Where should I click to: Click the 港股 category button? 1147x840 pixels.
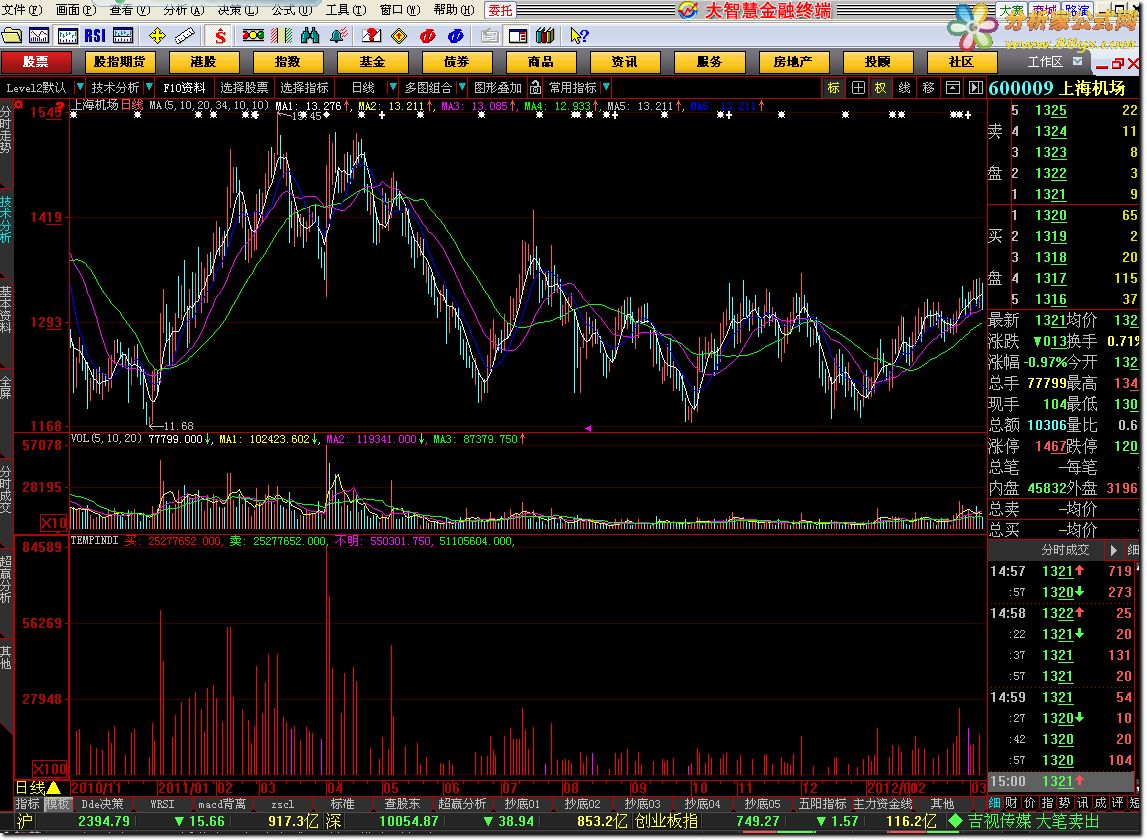click(x=204, y=61)
